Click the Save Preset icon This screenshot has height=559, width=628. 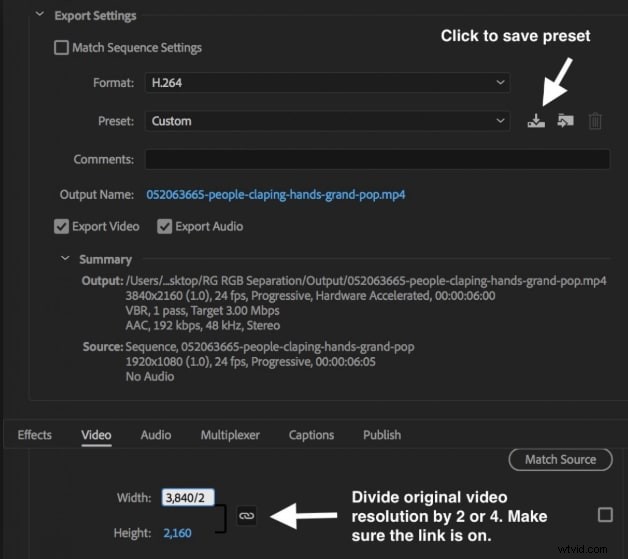click(536, 121)
